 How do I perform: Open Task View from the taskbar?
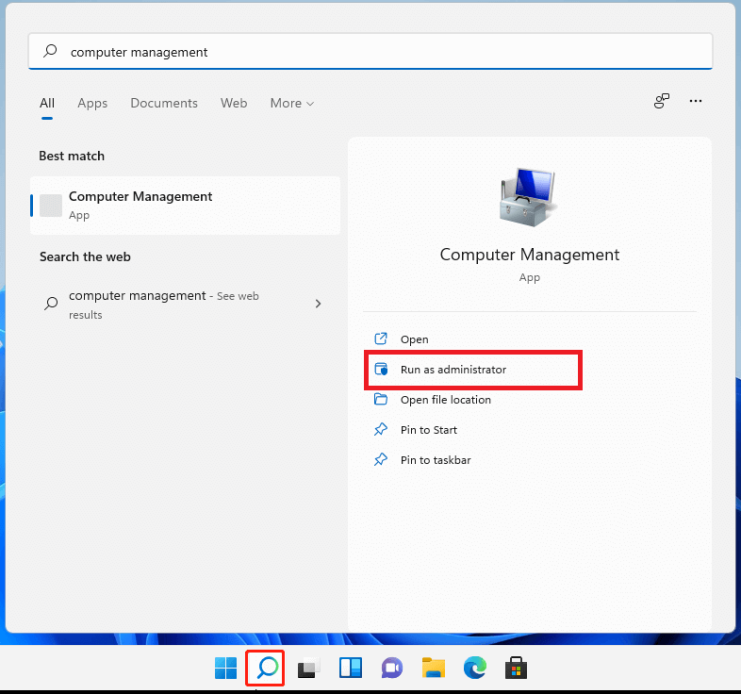click(308, 668)
